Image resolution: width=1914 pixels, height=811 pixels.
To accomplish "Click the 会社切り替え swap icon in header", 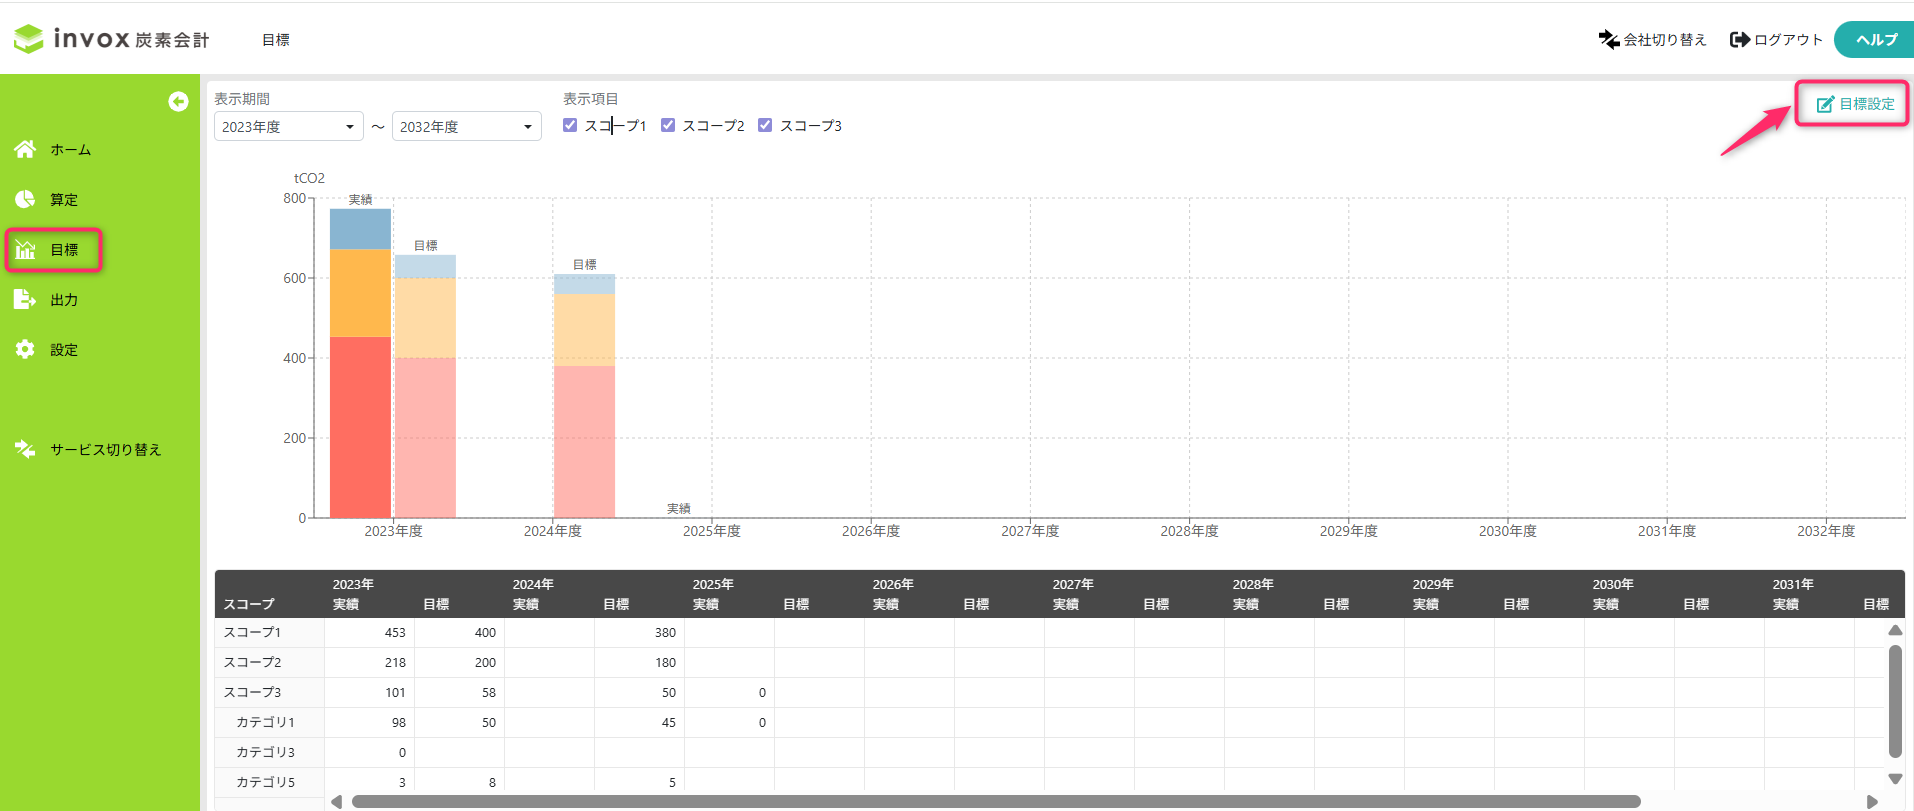I will point(1609,39).
